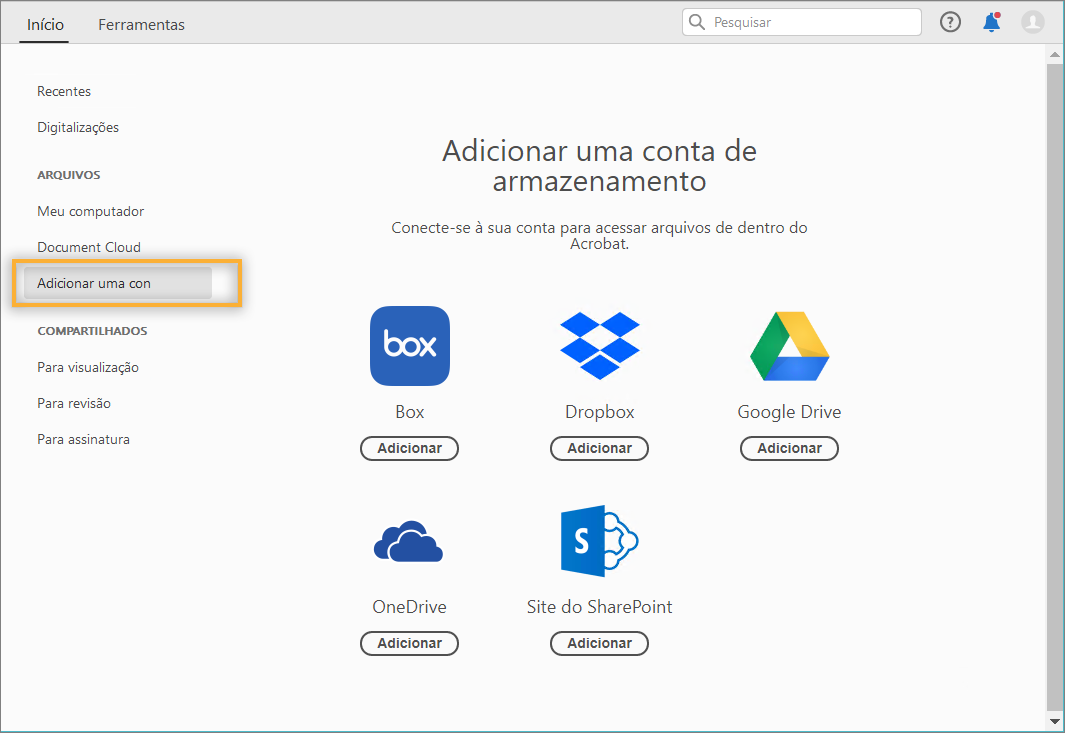The height and width of the screenshot is (733, 1065).
Task: Click the SharePoint site logo
Action: [600, 541]
